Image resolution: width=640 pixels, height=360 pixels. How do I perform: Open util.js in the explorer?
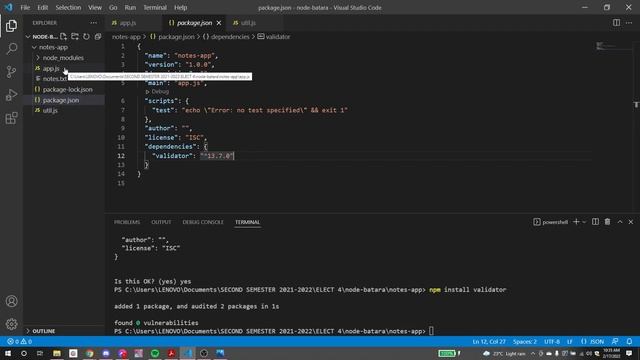pos(50,111)
